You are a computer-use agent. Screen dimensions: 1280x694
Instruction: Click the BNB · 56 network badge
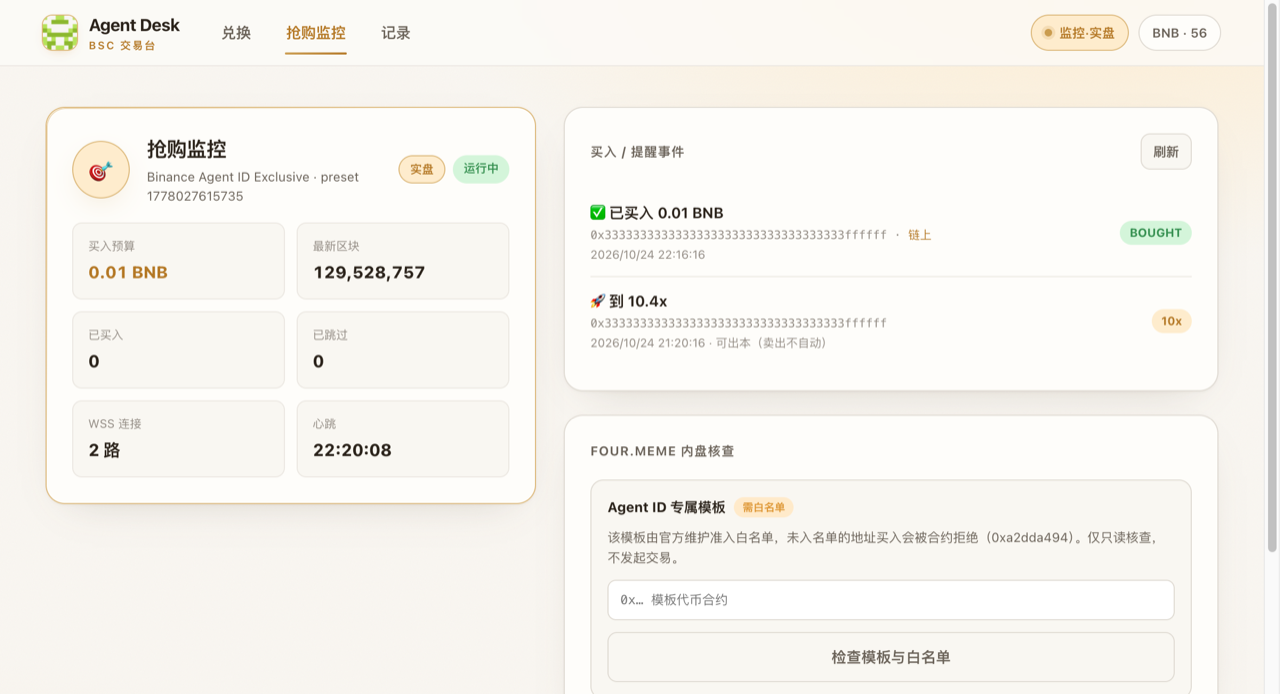pyautogui.click(x=1180, y=33)
